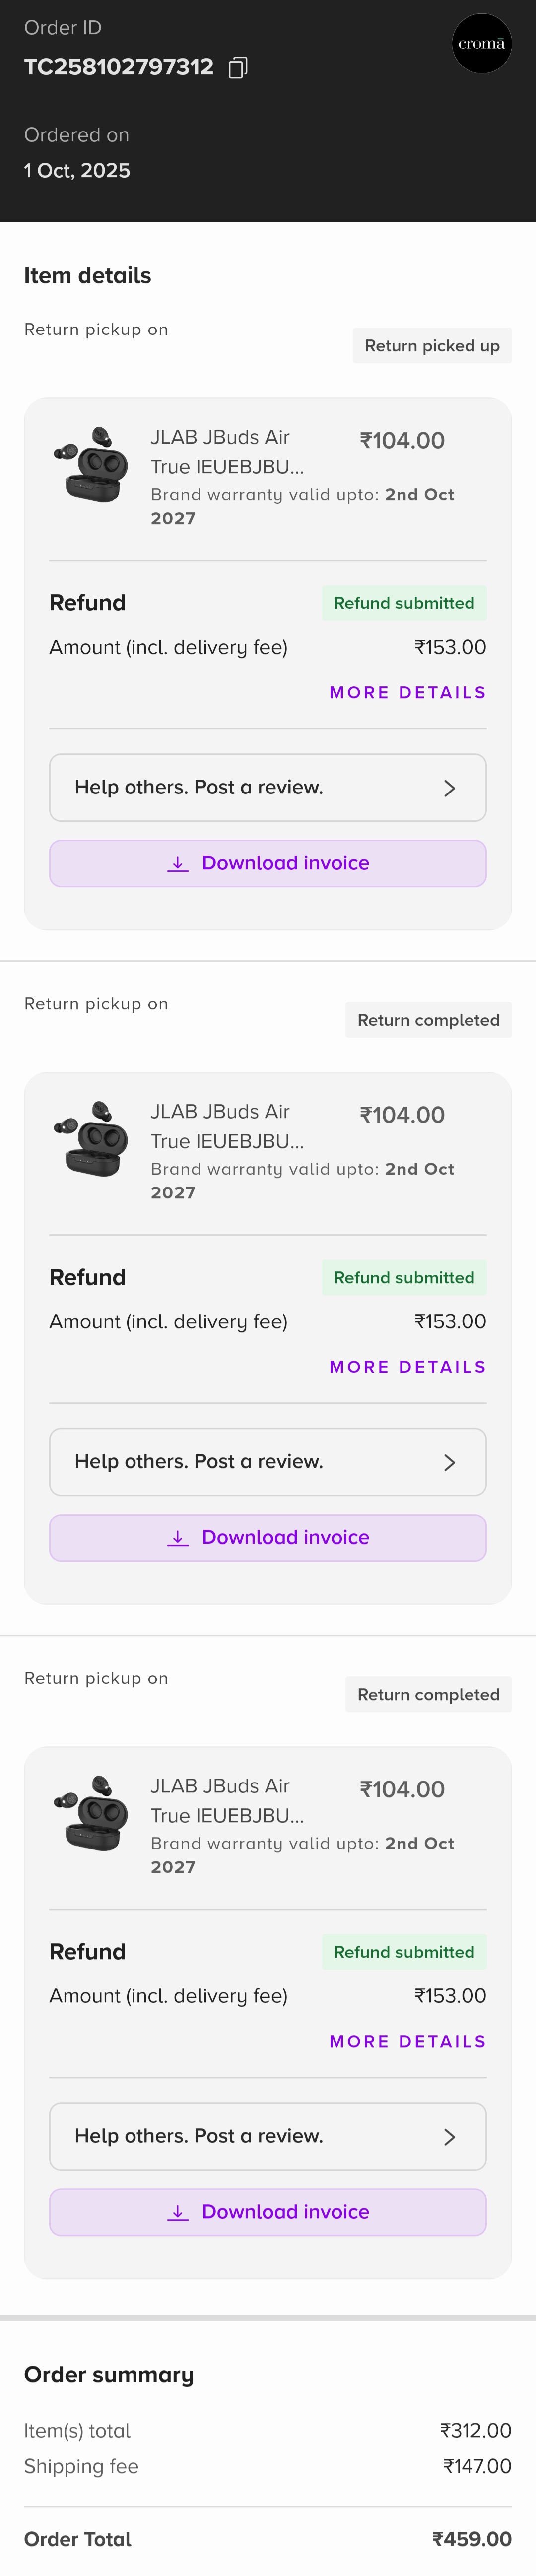Expand review chevron in the second item card
The image size is (536, 2576).
coord(449,1462)
